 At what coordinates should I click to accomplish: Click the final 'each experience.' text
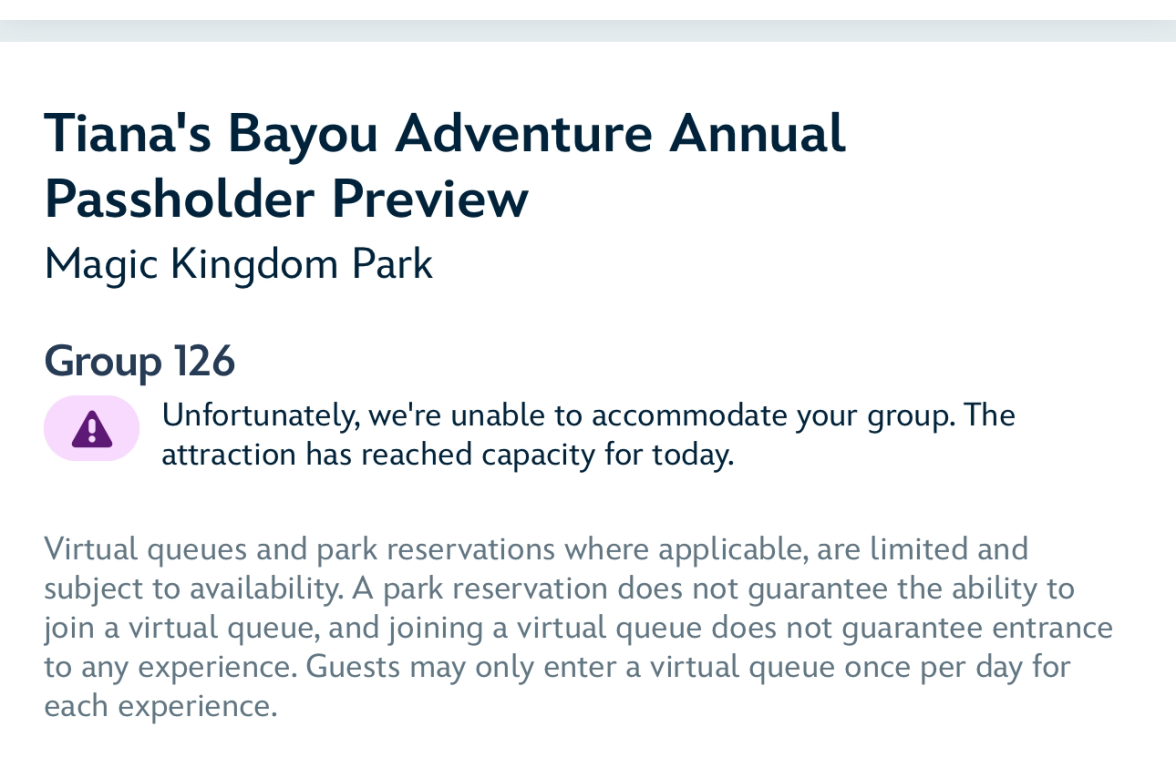[161, 706]
